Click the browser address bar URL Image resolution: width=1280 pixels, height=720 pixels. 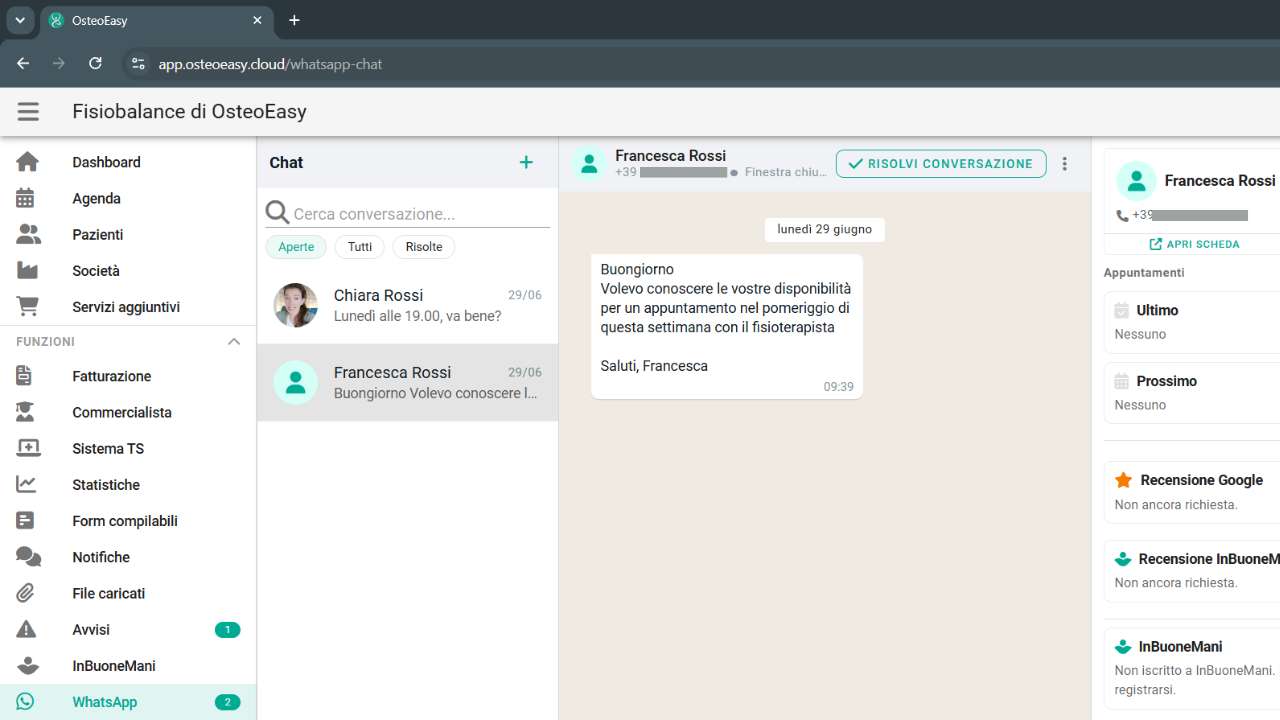270,64
